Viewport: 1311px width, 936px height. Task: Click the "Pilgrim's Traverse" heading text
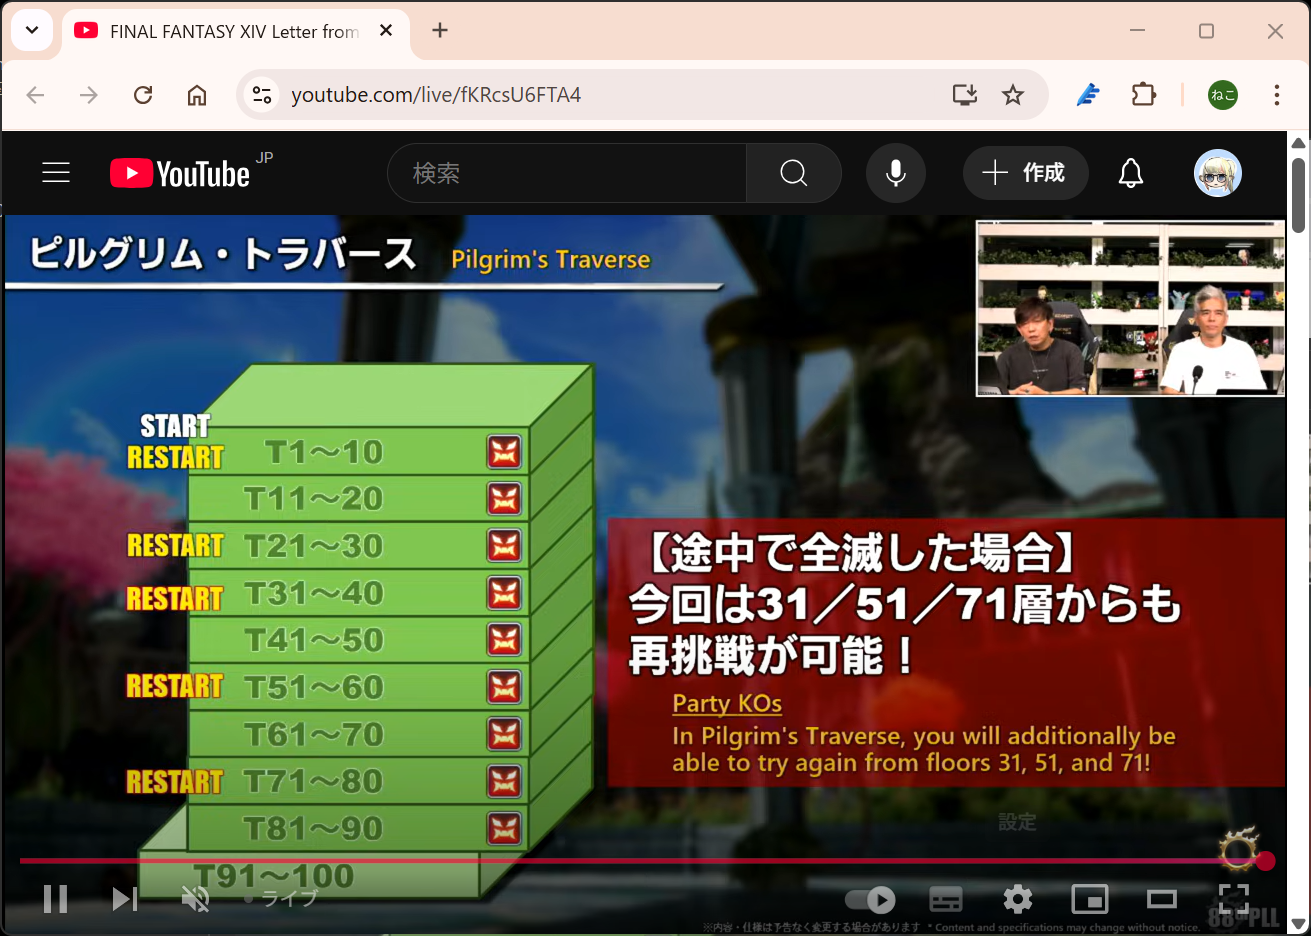click(x=551, y=260)
